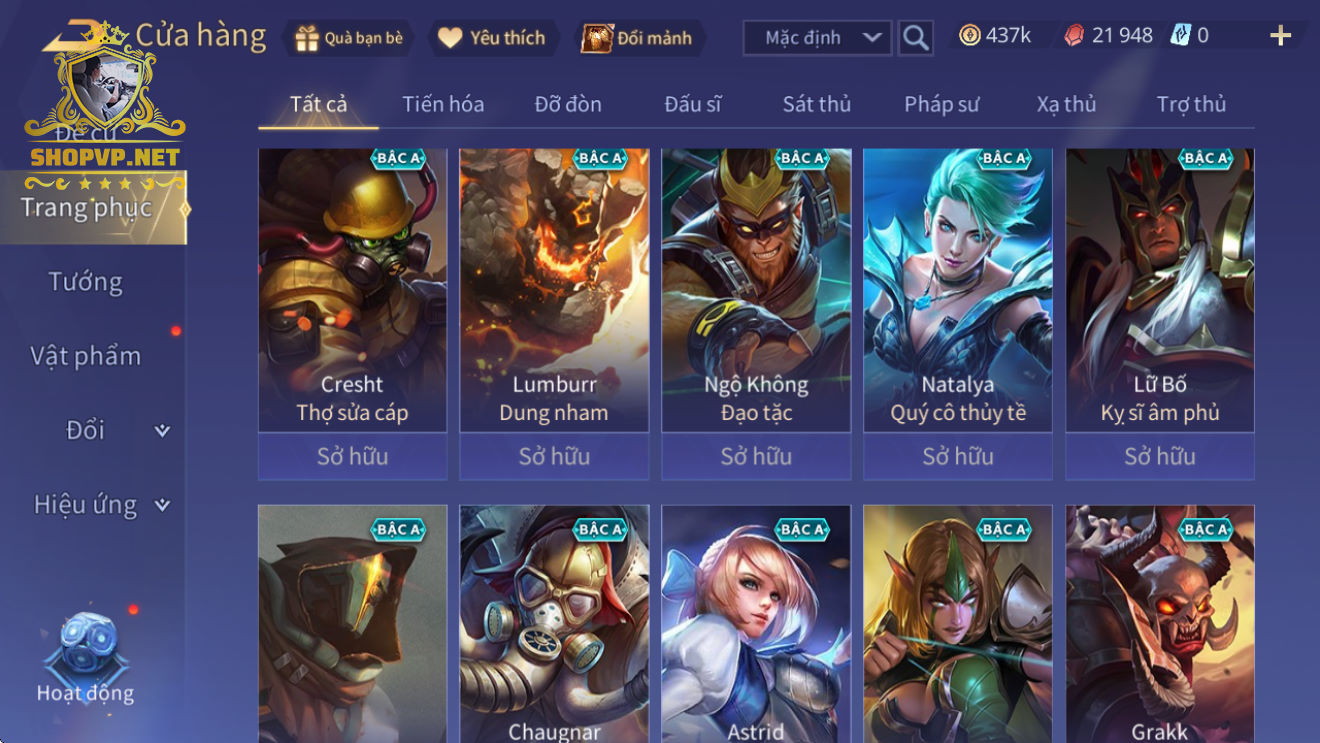Viewport: 1320px width, 743px height.
Task: Open the Tướng sidebar menu
Action: [85, 282]
